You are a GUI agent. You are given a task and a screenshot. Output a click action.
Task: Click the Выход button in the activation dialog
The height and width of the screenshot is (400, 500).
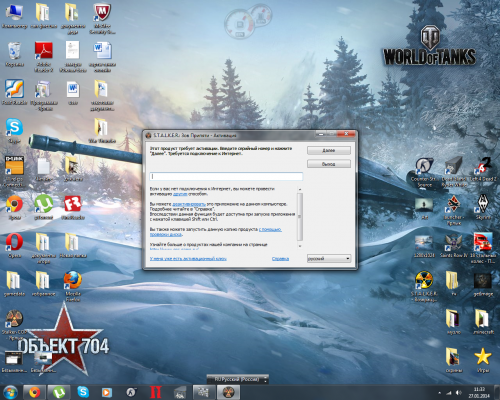coord(329,164)
